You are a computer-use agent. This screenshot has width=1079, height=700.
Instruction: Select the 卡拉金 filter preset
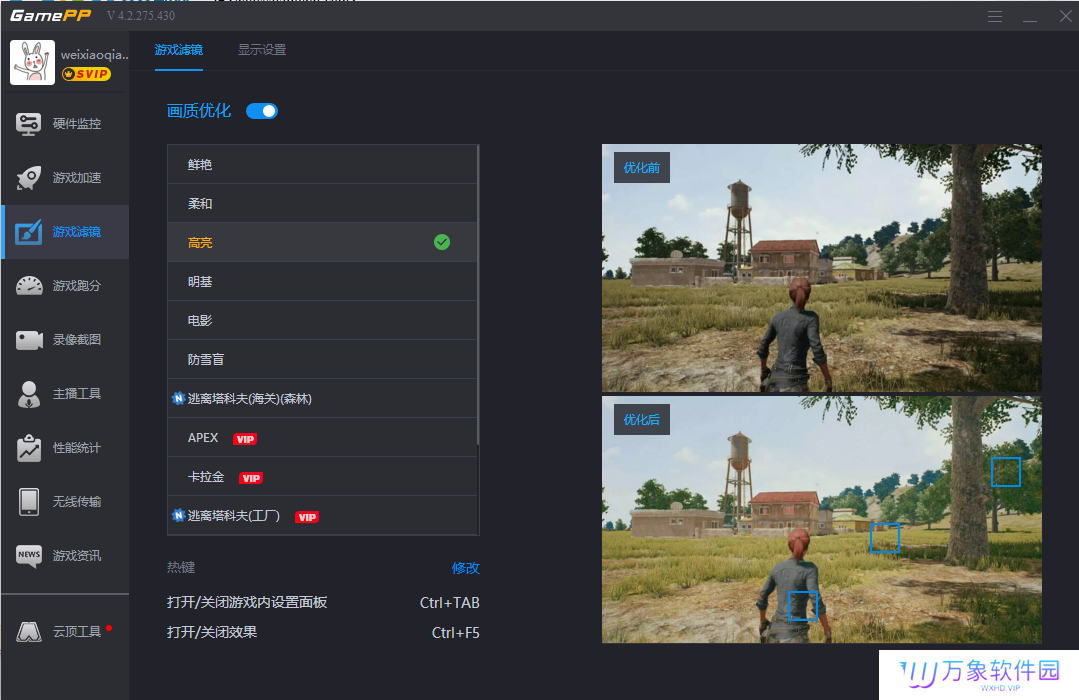click(x=322, y=476)
